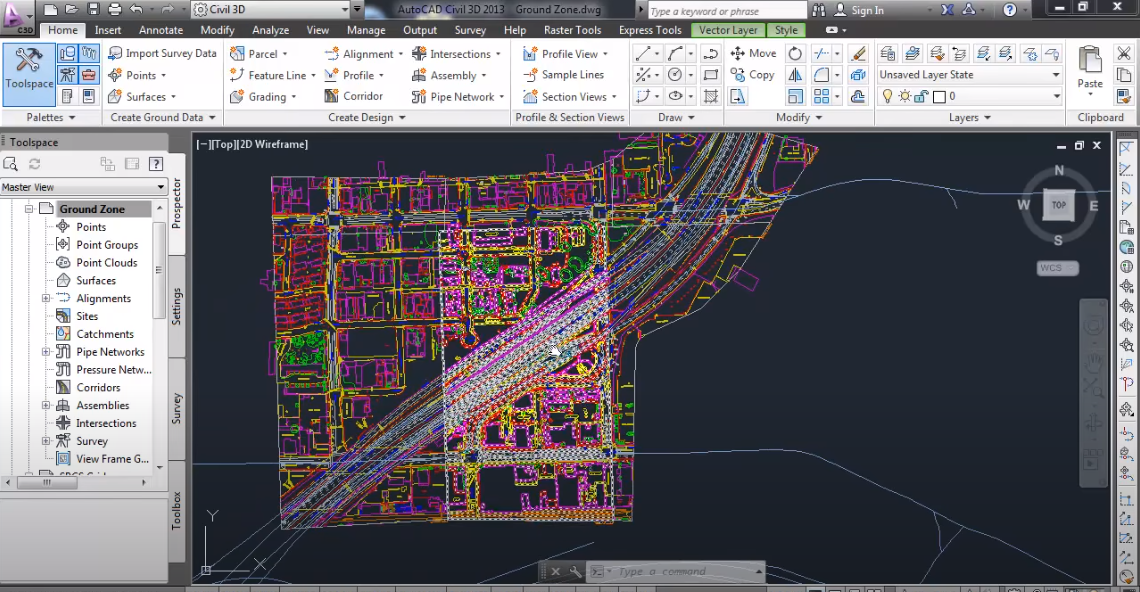This screenshot has width=1140, height=592.
Task: Switch to the Annotate ribbon tab
Action: point(161,30)
